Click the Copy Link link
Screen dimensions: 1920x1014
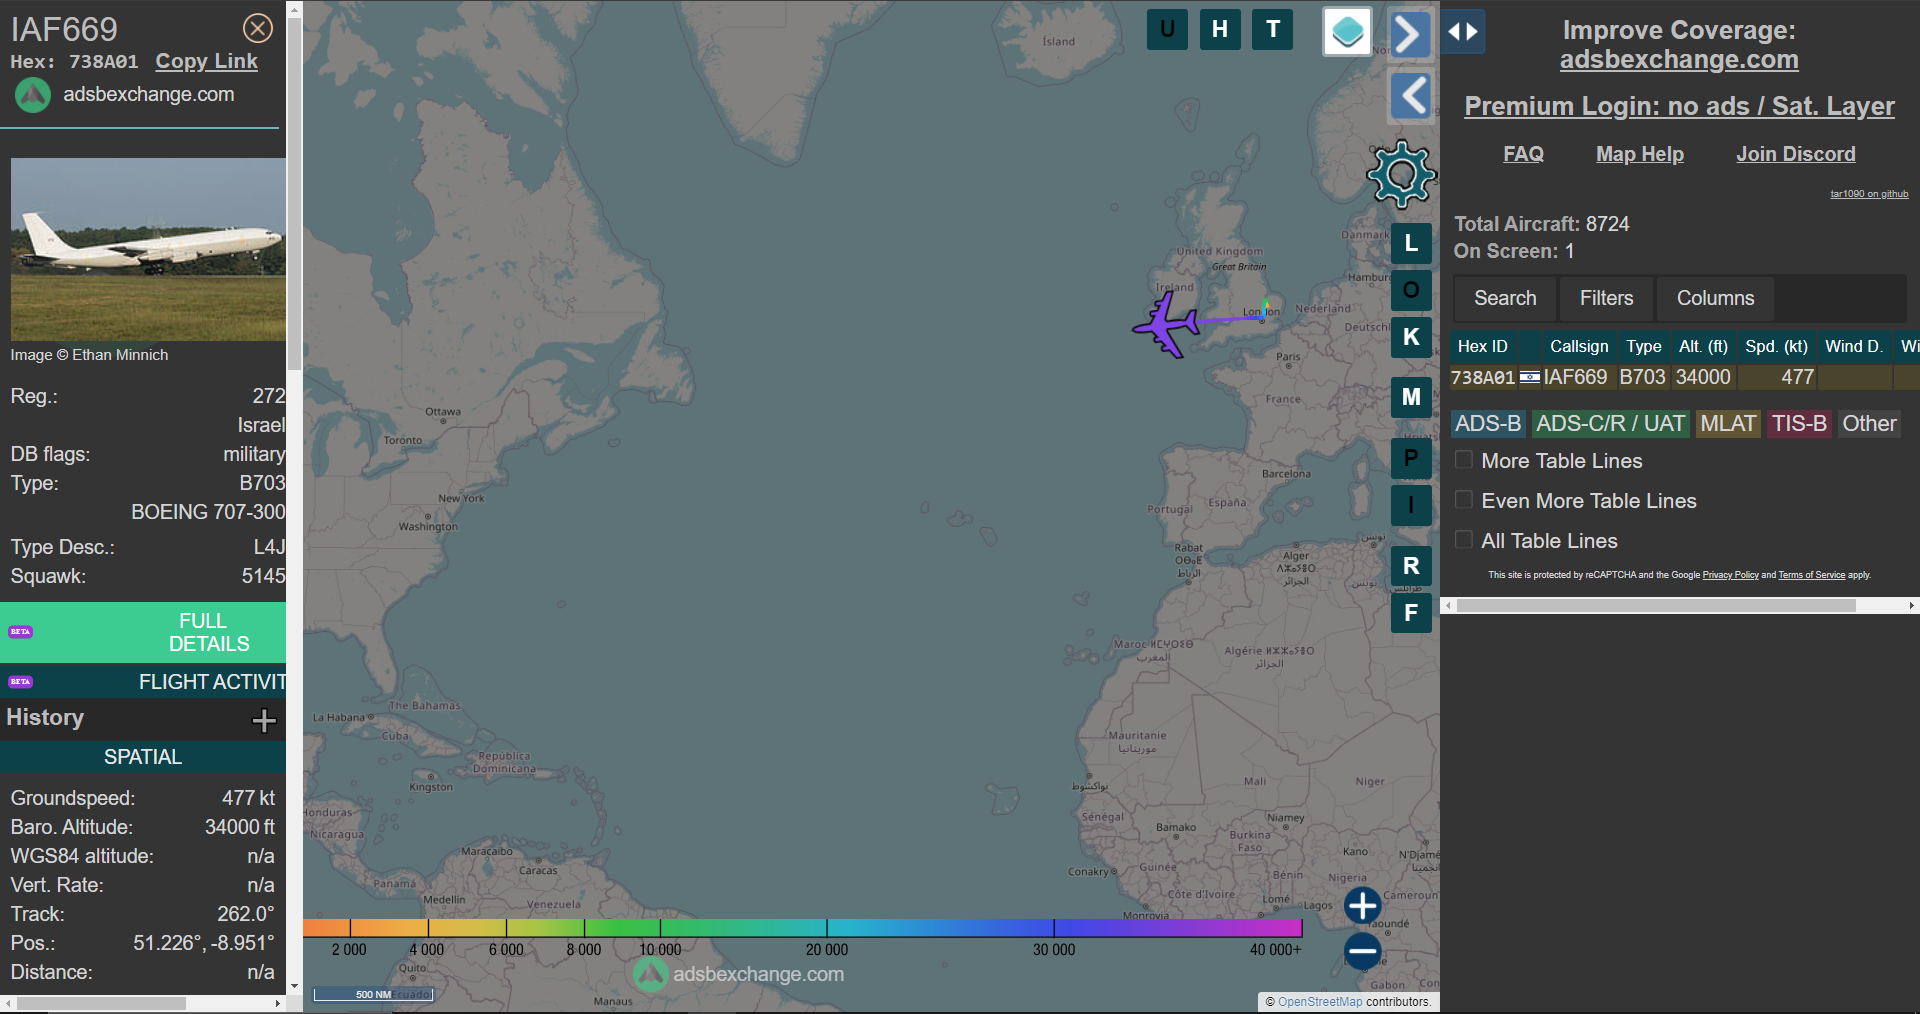(206, 61)
